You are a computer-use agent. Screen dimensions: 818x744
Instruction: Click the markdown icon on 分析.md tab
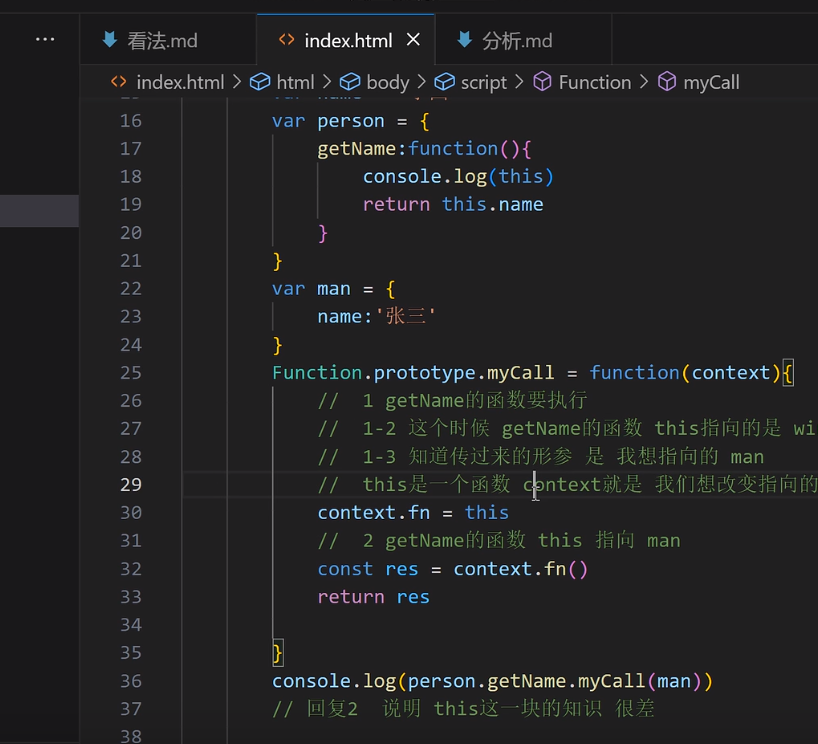(x=464, y=40)
